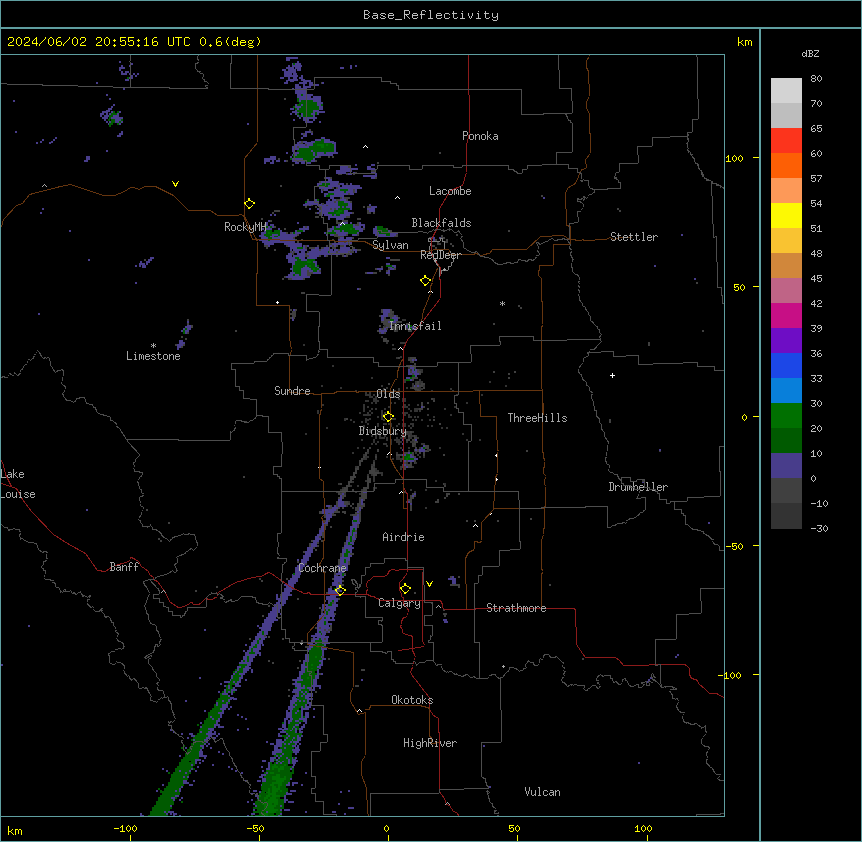The image size is (862, 842).
Task: Click the HighRiver city label
Action: pos(430,743)
